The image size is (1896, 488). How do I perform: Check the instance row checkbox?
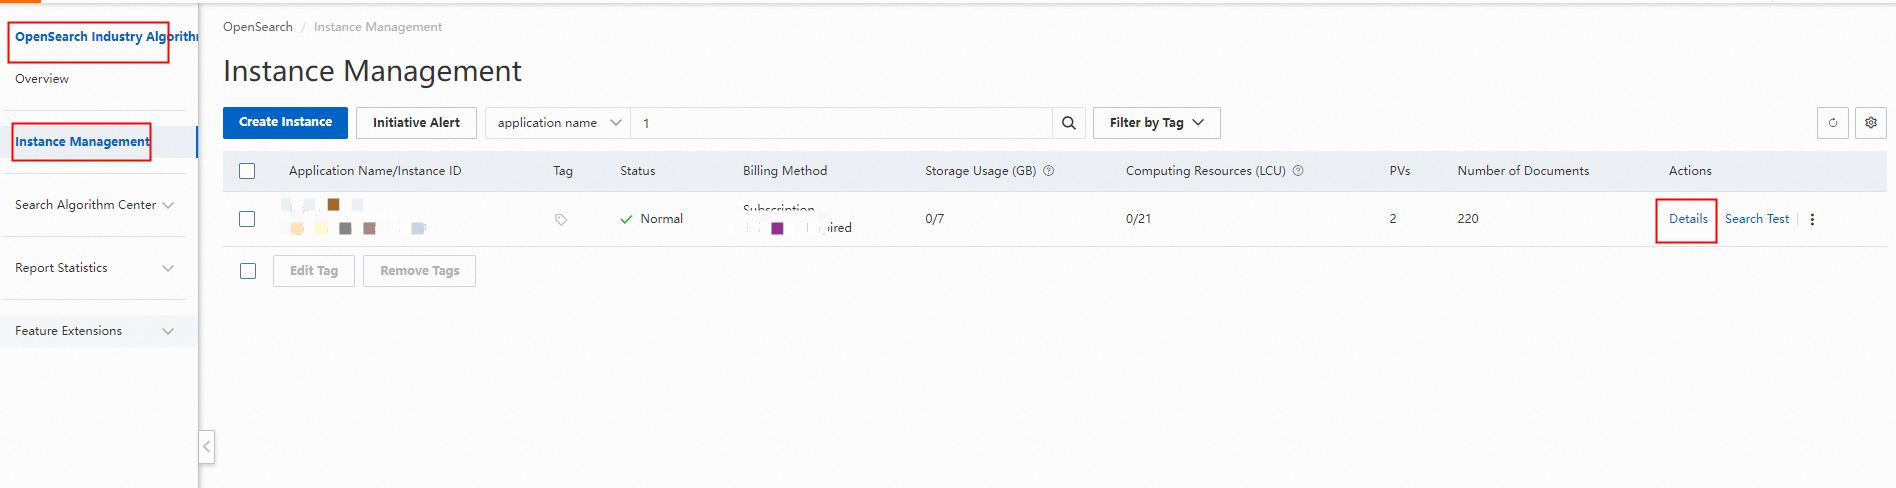coord(247,219)
